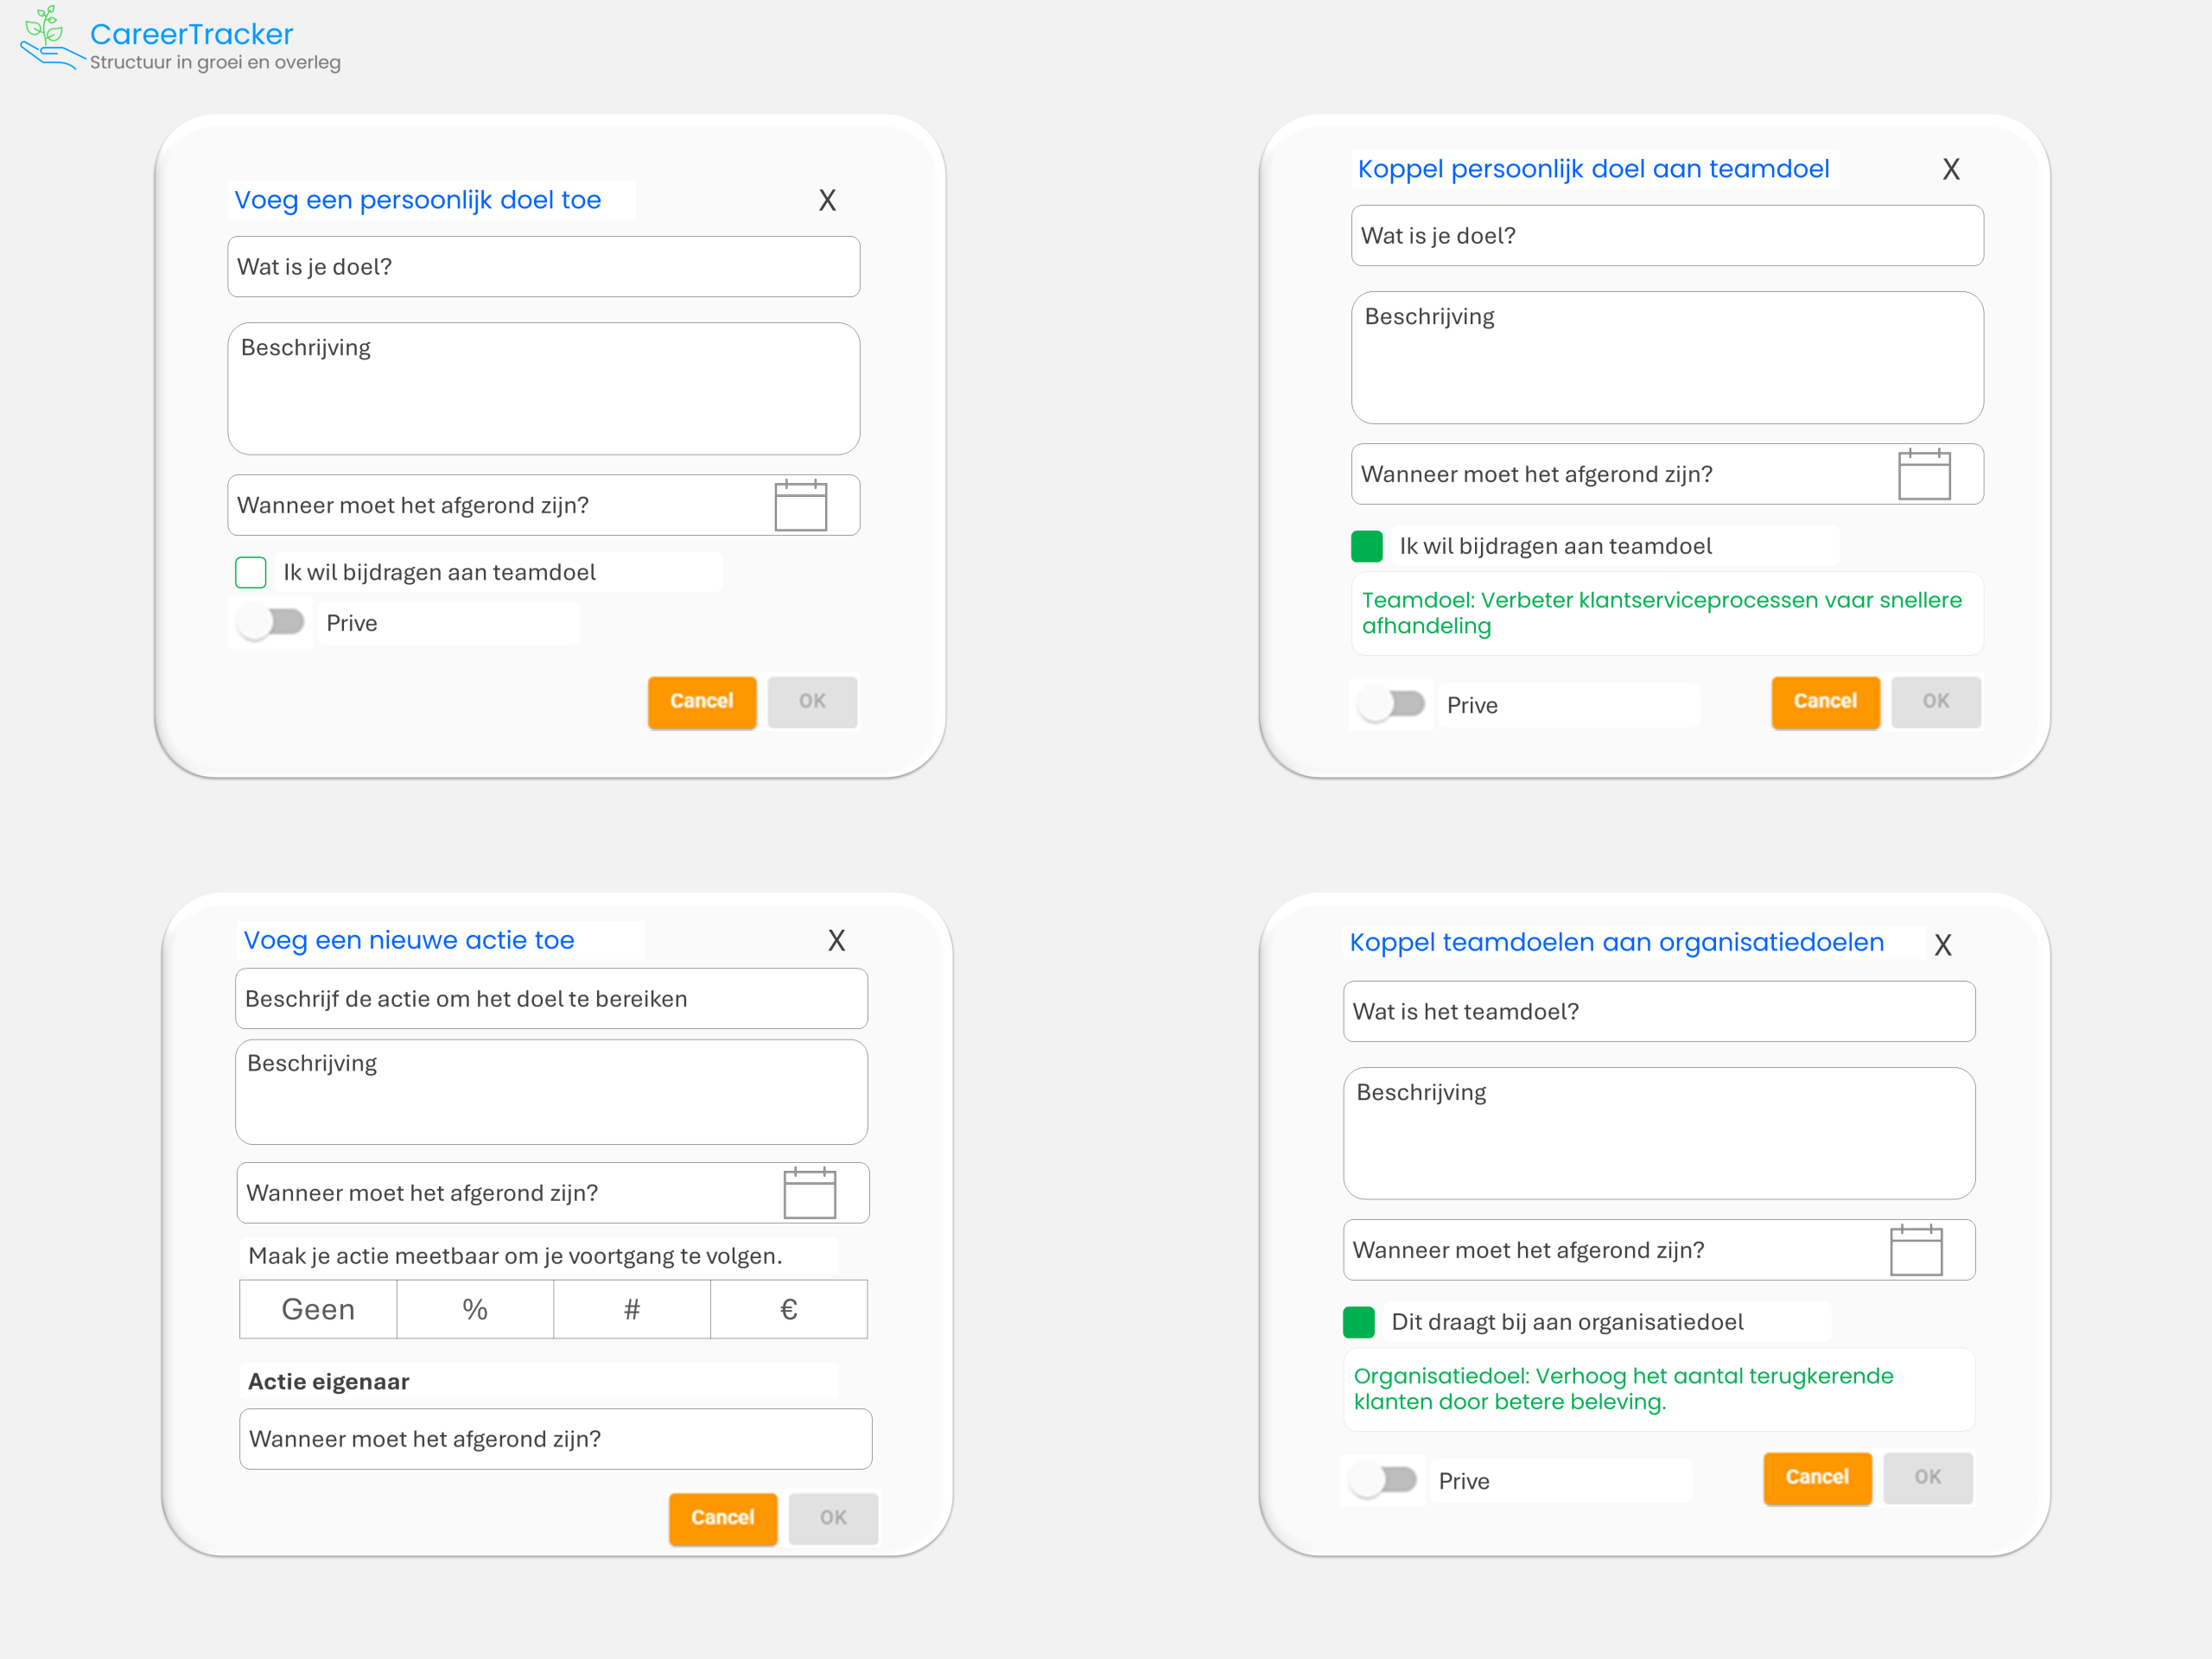Viewport: 2212px width, 1659px height.
Task: Confirm OK in Koppel persoonlijk doel dialog
Action: click(1937, 702)
